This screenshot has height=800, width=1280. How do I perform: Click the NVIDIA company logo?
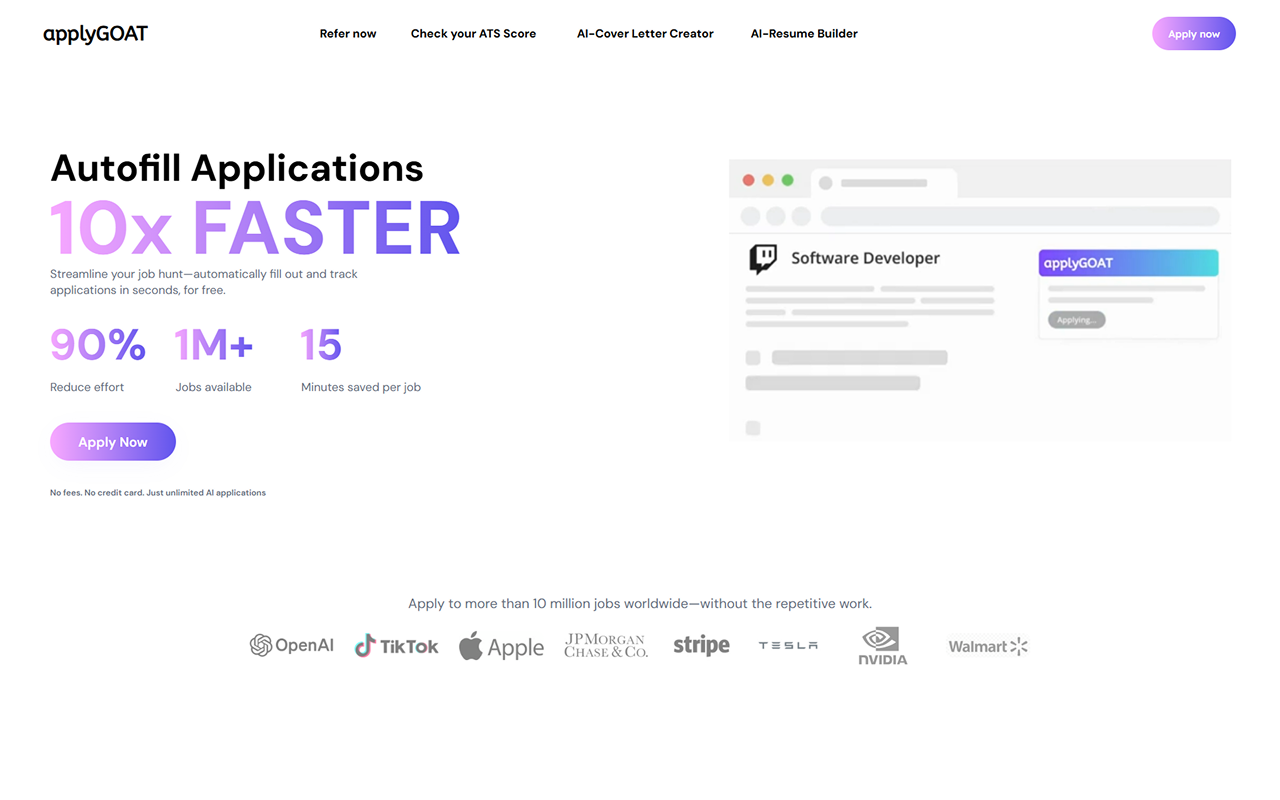coord(882,646)
